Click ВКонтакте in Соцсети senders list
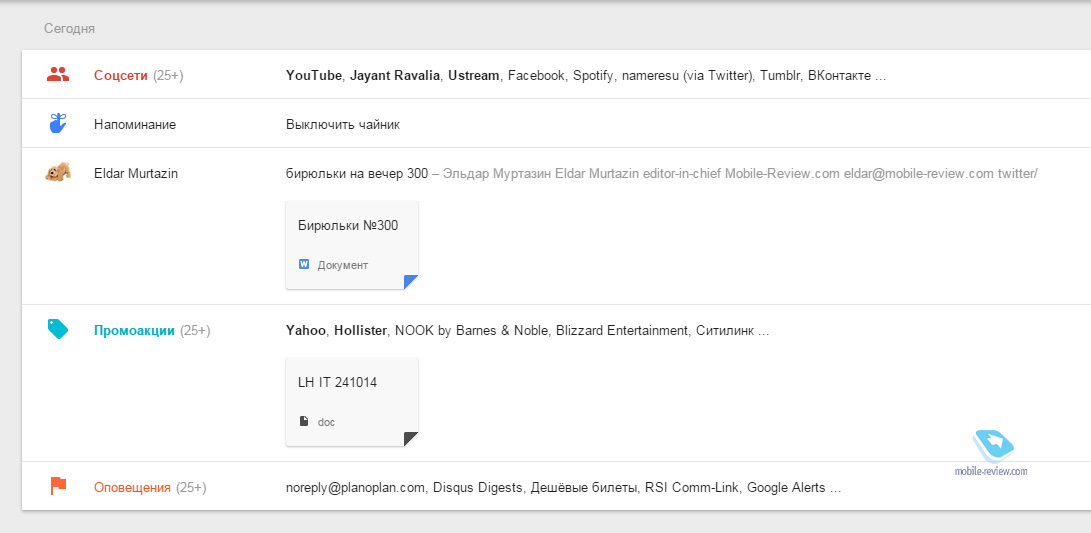The height and width of the screenshot is (533, 1091). click(839, 75)
